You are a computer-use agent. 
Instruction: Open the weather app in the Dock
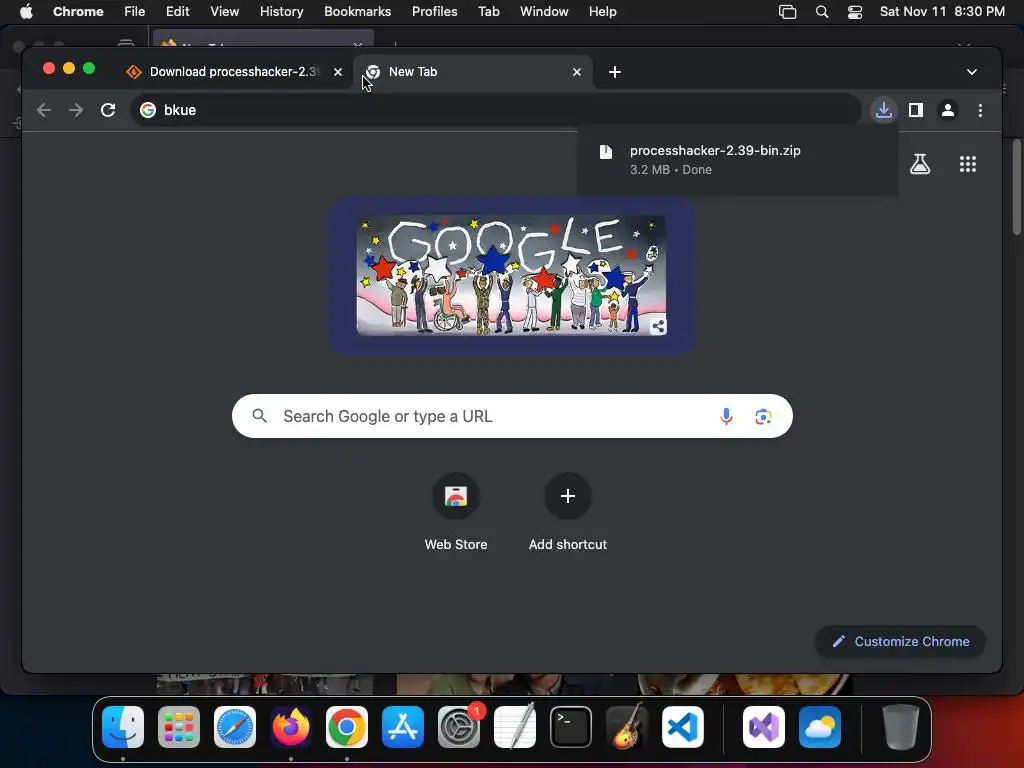tap(820, 727)
